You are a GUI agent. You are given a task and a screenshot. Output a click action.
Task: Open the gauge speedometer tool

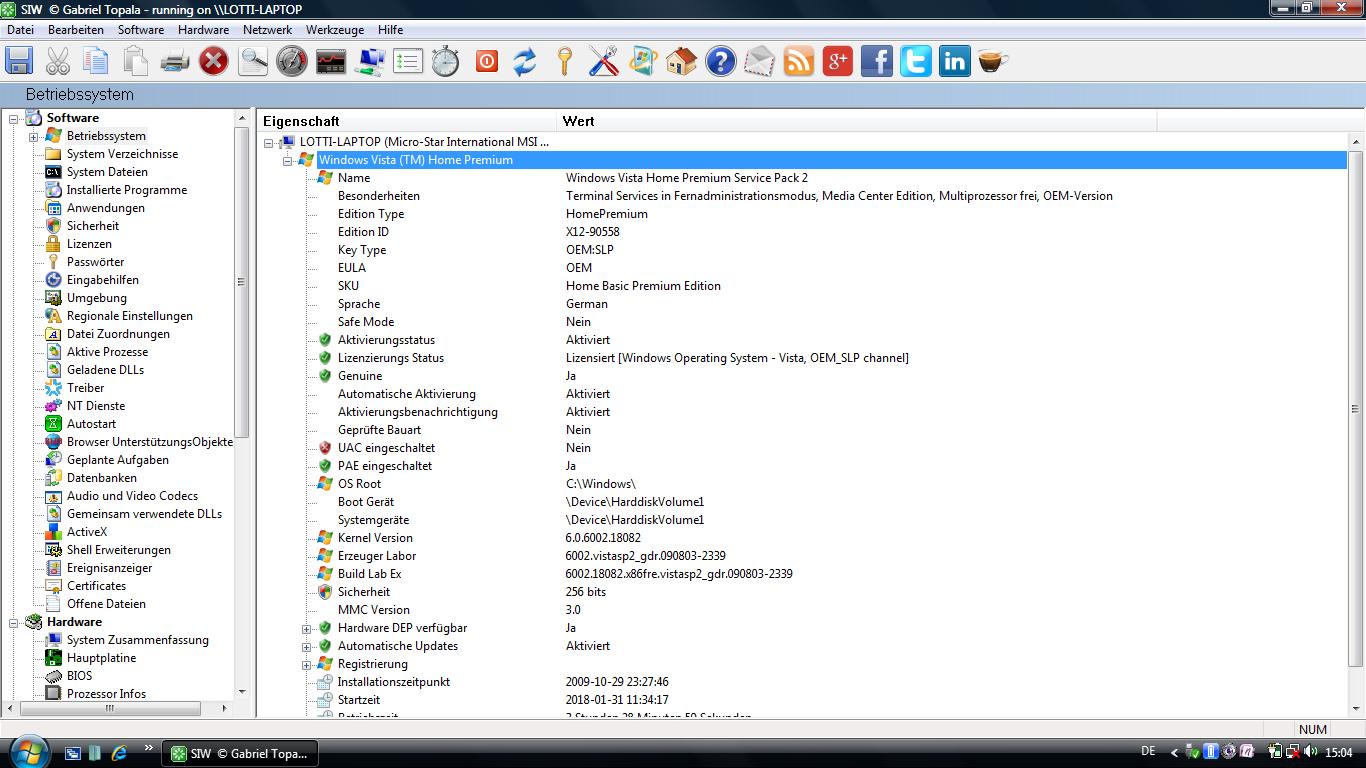(292, 61)
